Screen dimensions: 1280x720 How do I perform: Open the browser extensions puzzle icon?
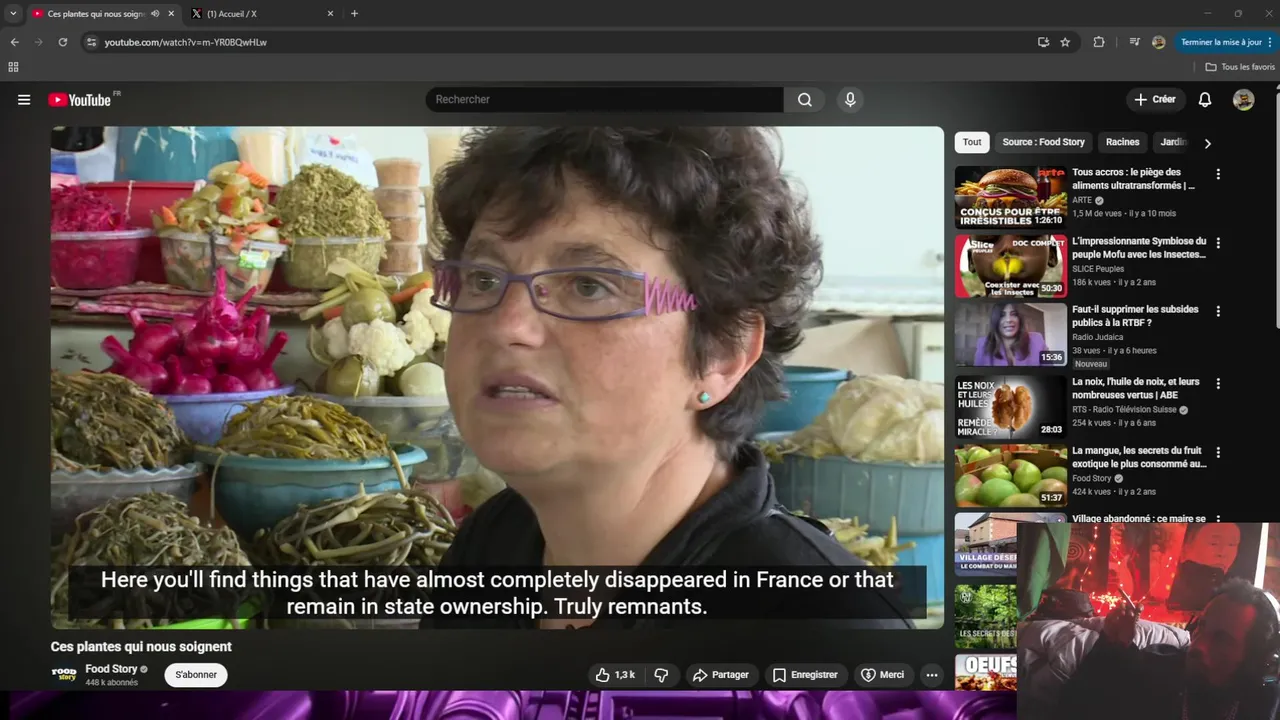click(1099, 42)
